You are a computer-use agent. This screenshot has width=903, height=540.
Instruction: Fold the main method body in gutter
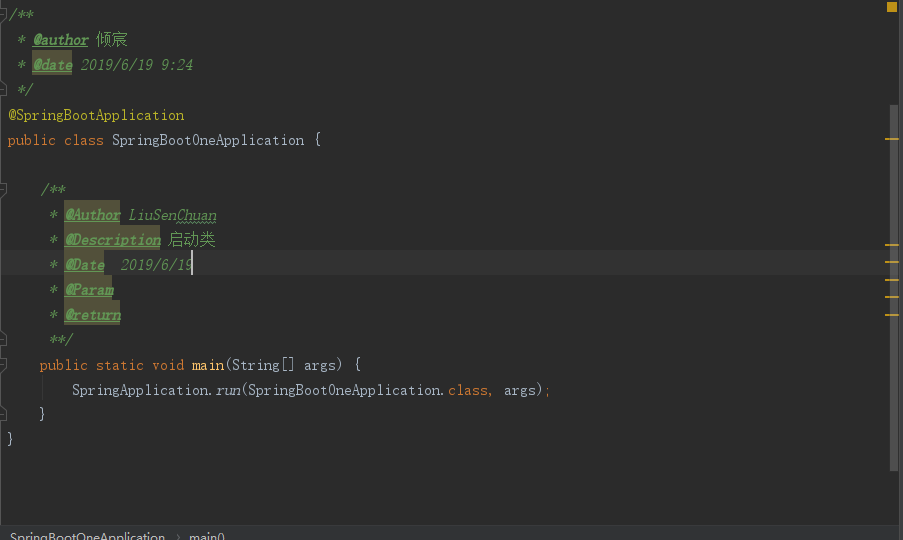(3, 365)
